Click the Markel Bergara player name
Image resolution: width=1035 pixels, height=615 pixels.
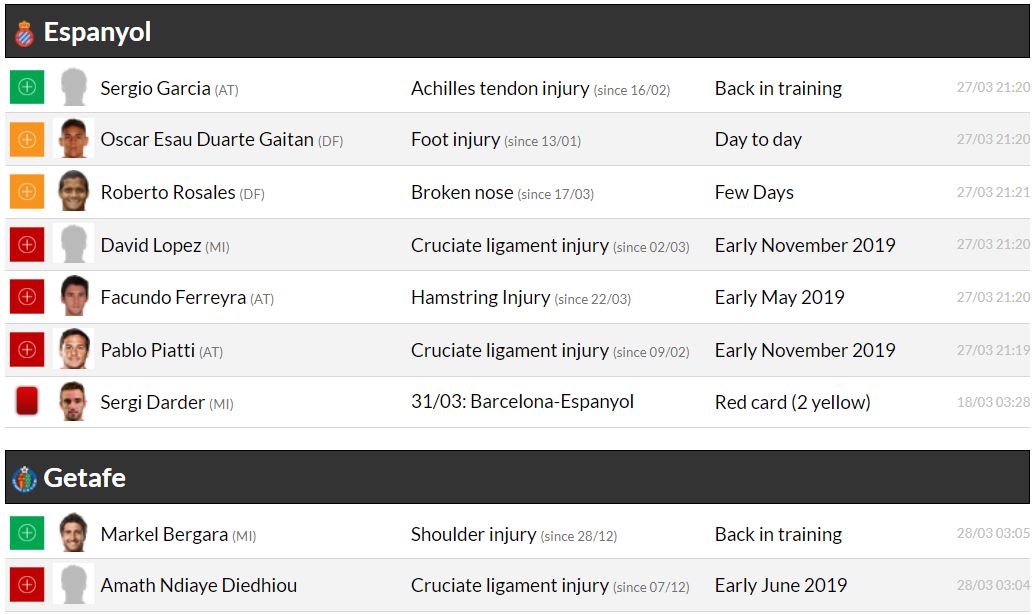tap(164, 535)
